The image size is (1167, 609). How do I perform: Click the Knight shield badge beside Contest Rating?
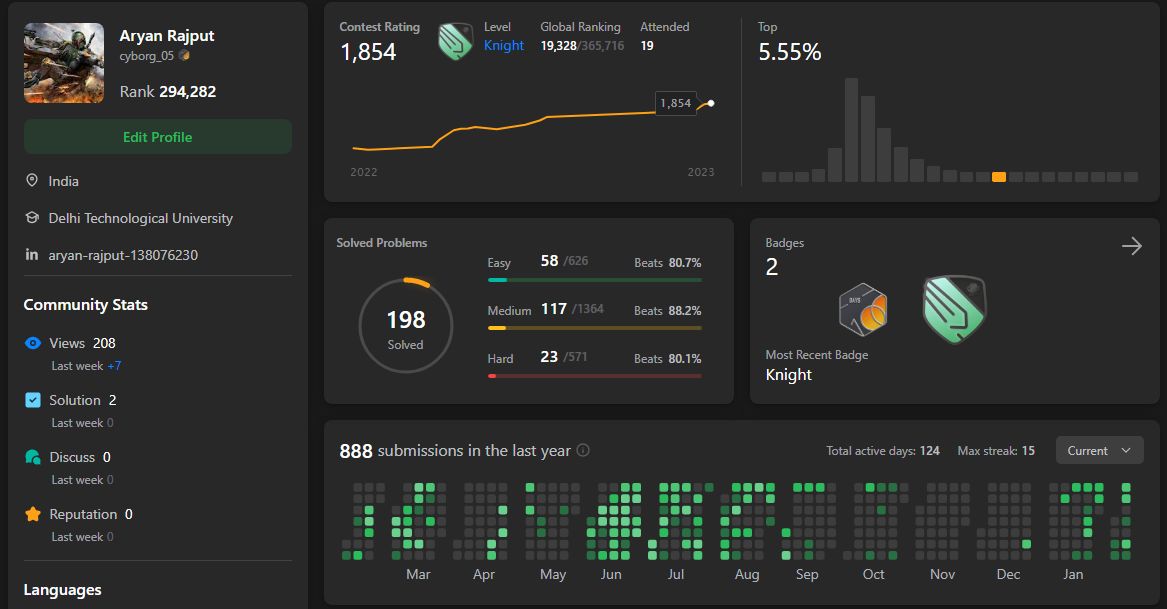coord(455,41)
